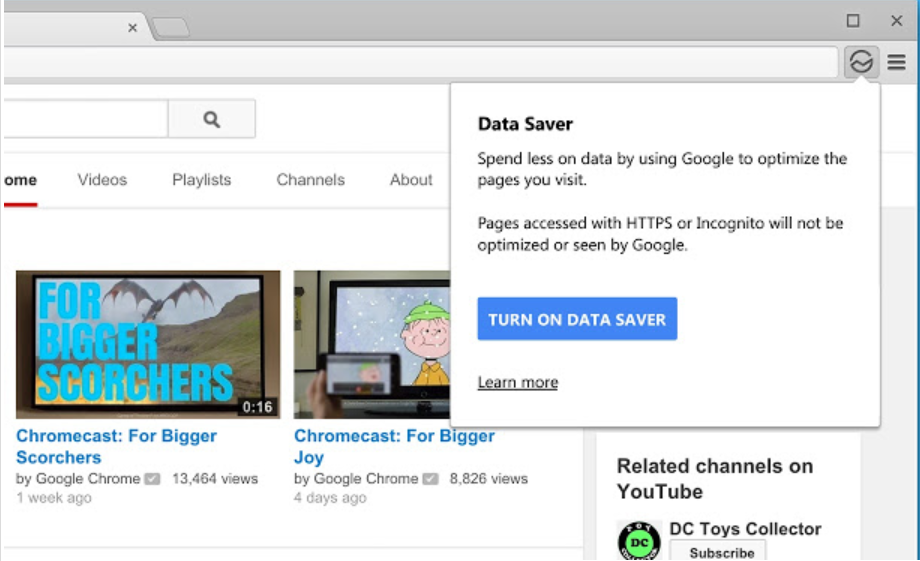This screenshot has height=561, width=920.
Task: Open DC Toys Collector channel name
Action: tap(745, 529)
